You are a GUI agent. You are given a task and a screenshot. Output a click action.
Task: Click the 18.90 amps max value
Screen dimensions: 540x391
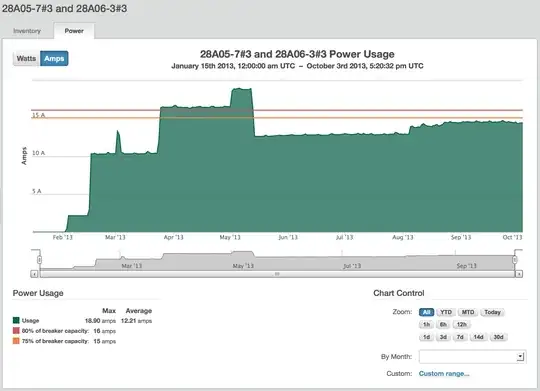pyautogui.click(x=100, y=321)
